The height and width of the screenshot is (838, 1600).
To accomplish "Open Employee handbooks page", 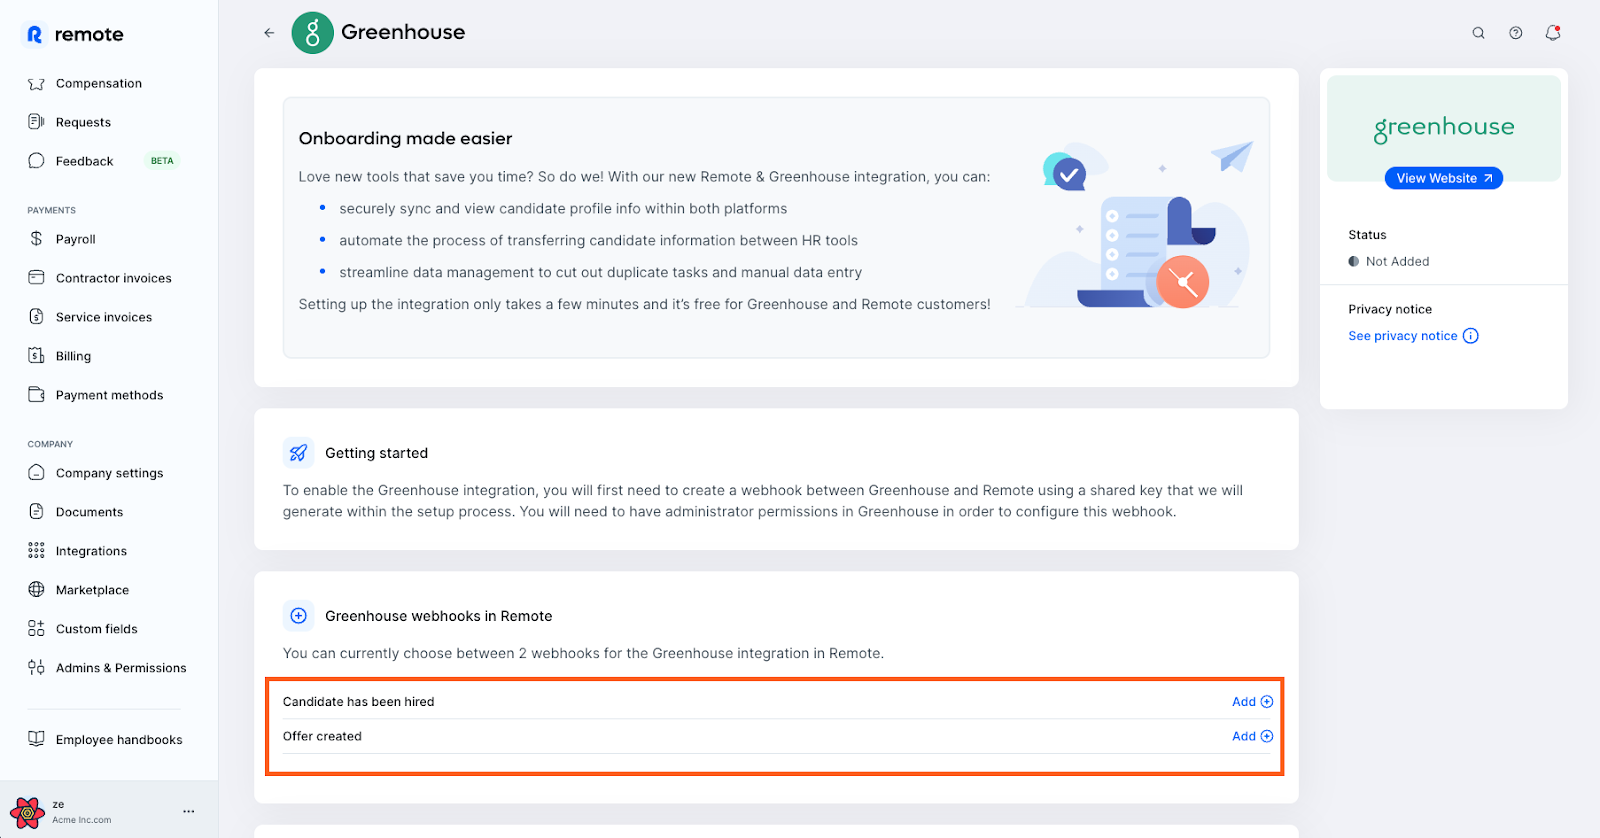I will (119, 740).
